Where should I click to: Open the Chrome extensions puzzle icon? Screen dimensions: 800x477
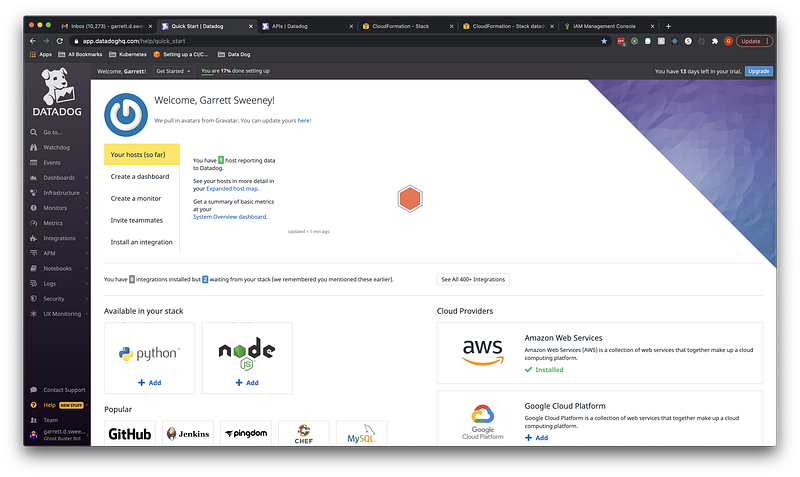click(715, 41)
